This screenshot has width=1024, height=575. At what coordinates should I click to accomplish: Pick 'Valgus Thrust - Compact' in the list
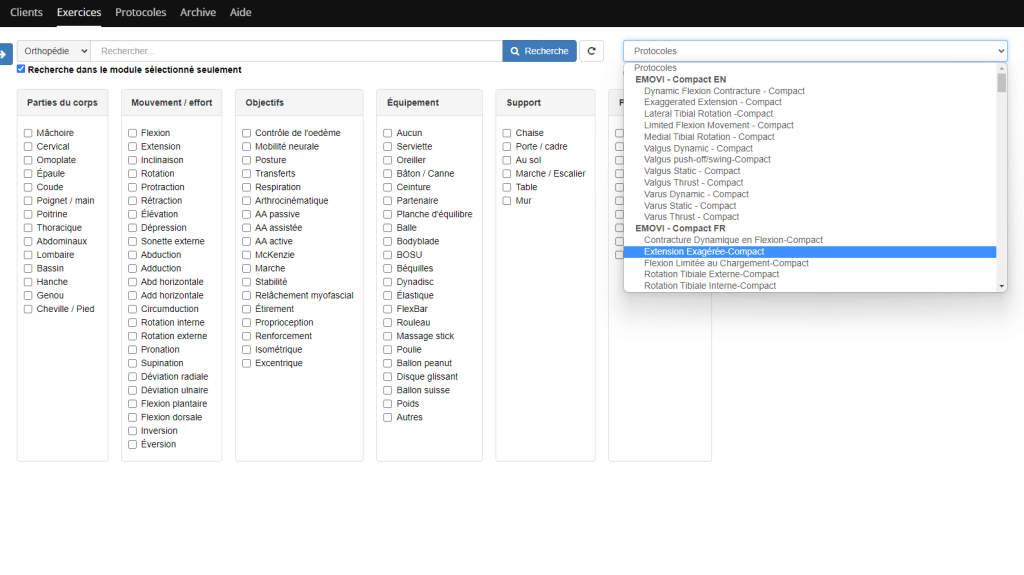click(x=693, y=183)
